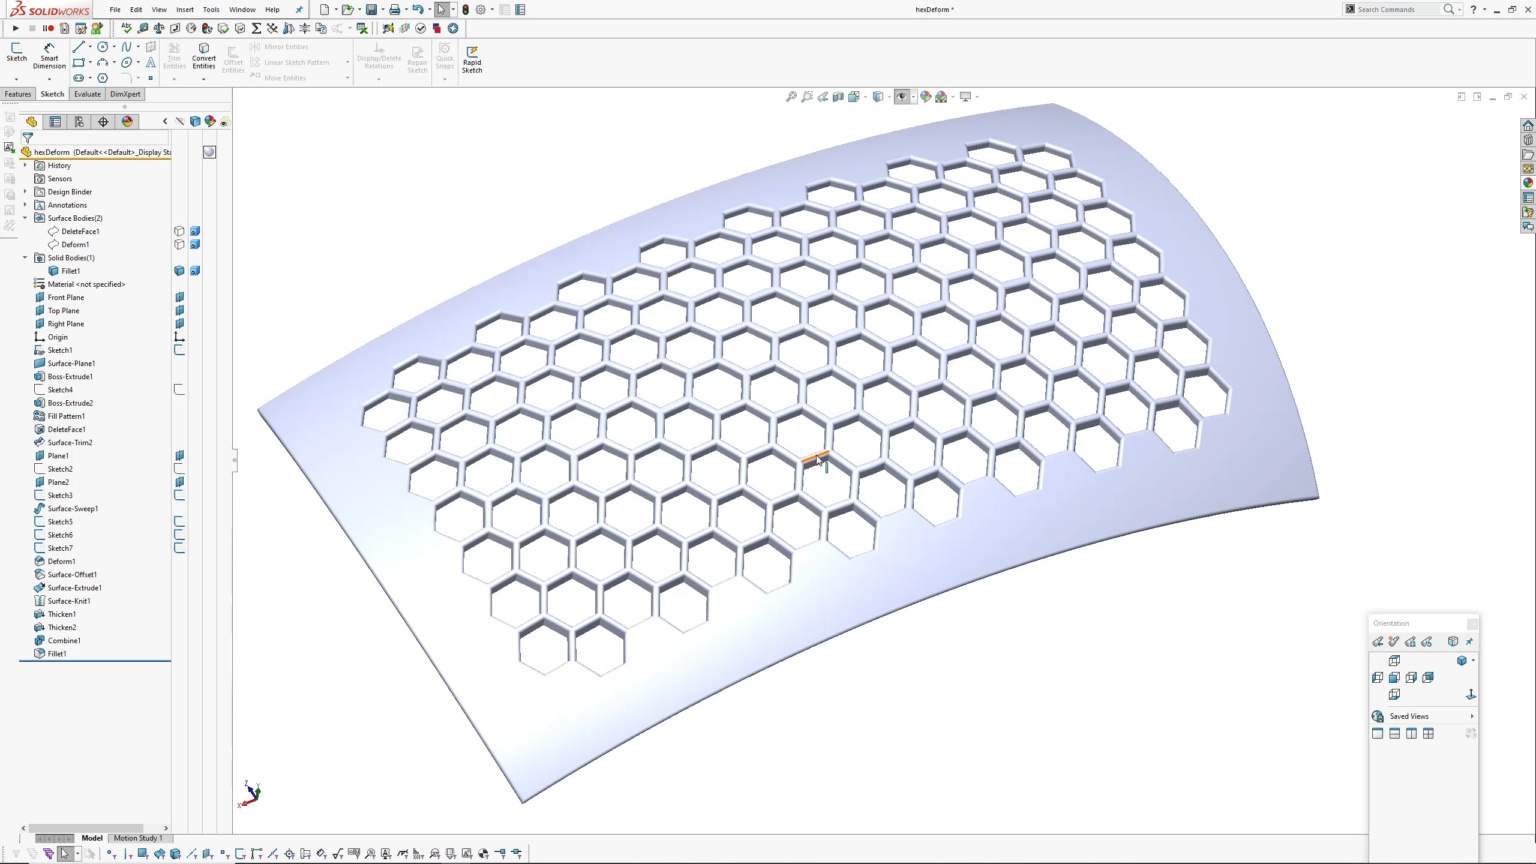
Task: Expand Saved Views submenu arrow
Action: [1471, 716]
